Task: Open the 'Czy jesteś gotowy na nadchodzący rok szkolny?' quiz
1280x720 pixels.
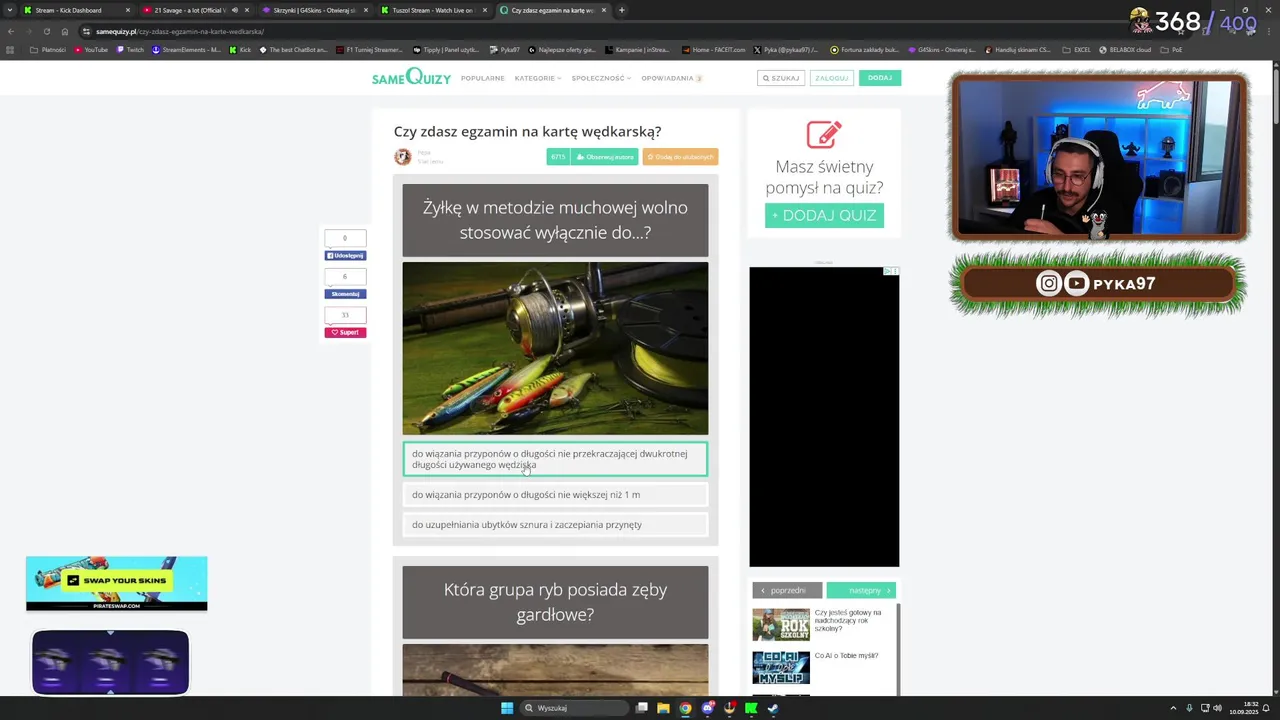Action: pyautogui.click(x=848, y=620)
